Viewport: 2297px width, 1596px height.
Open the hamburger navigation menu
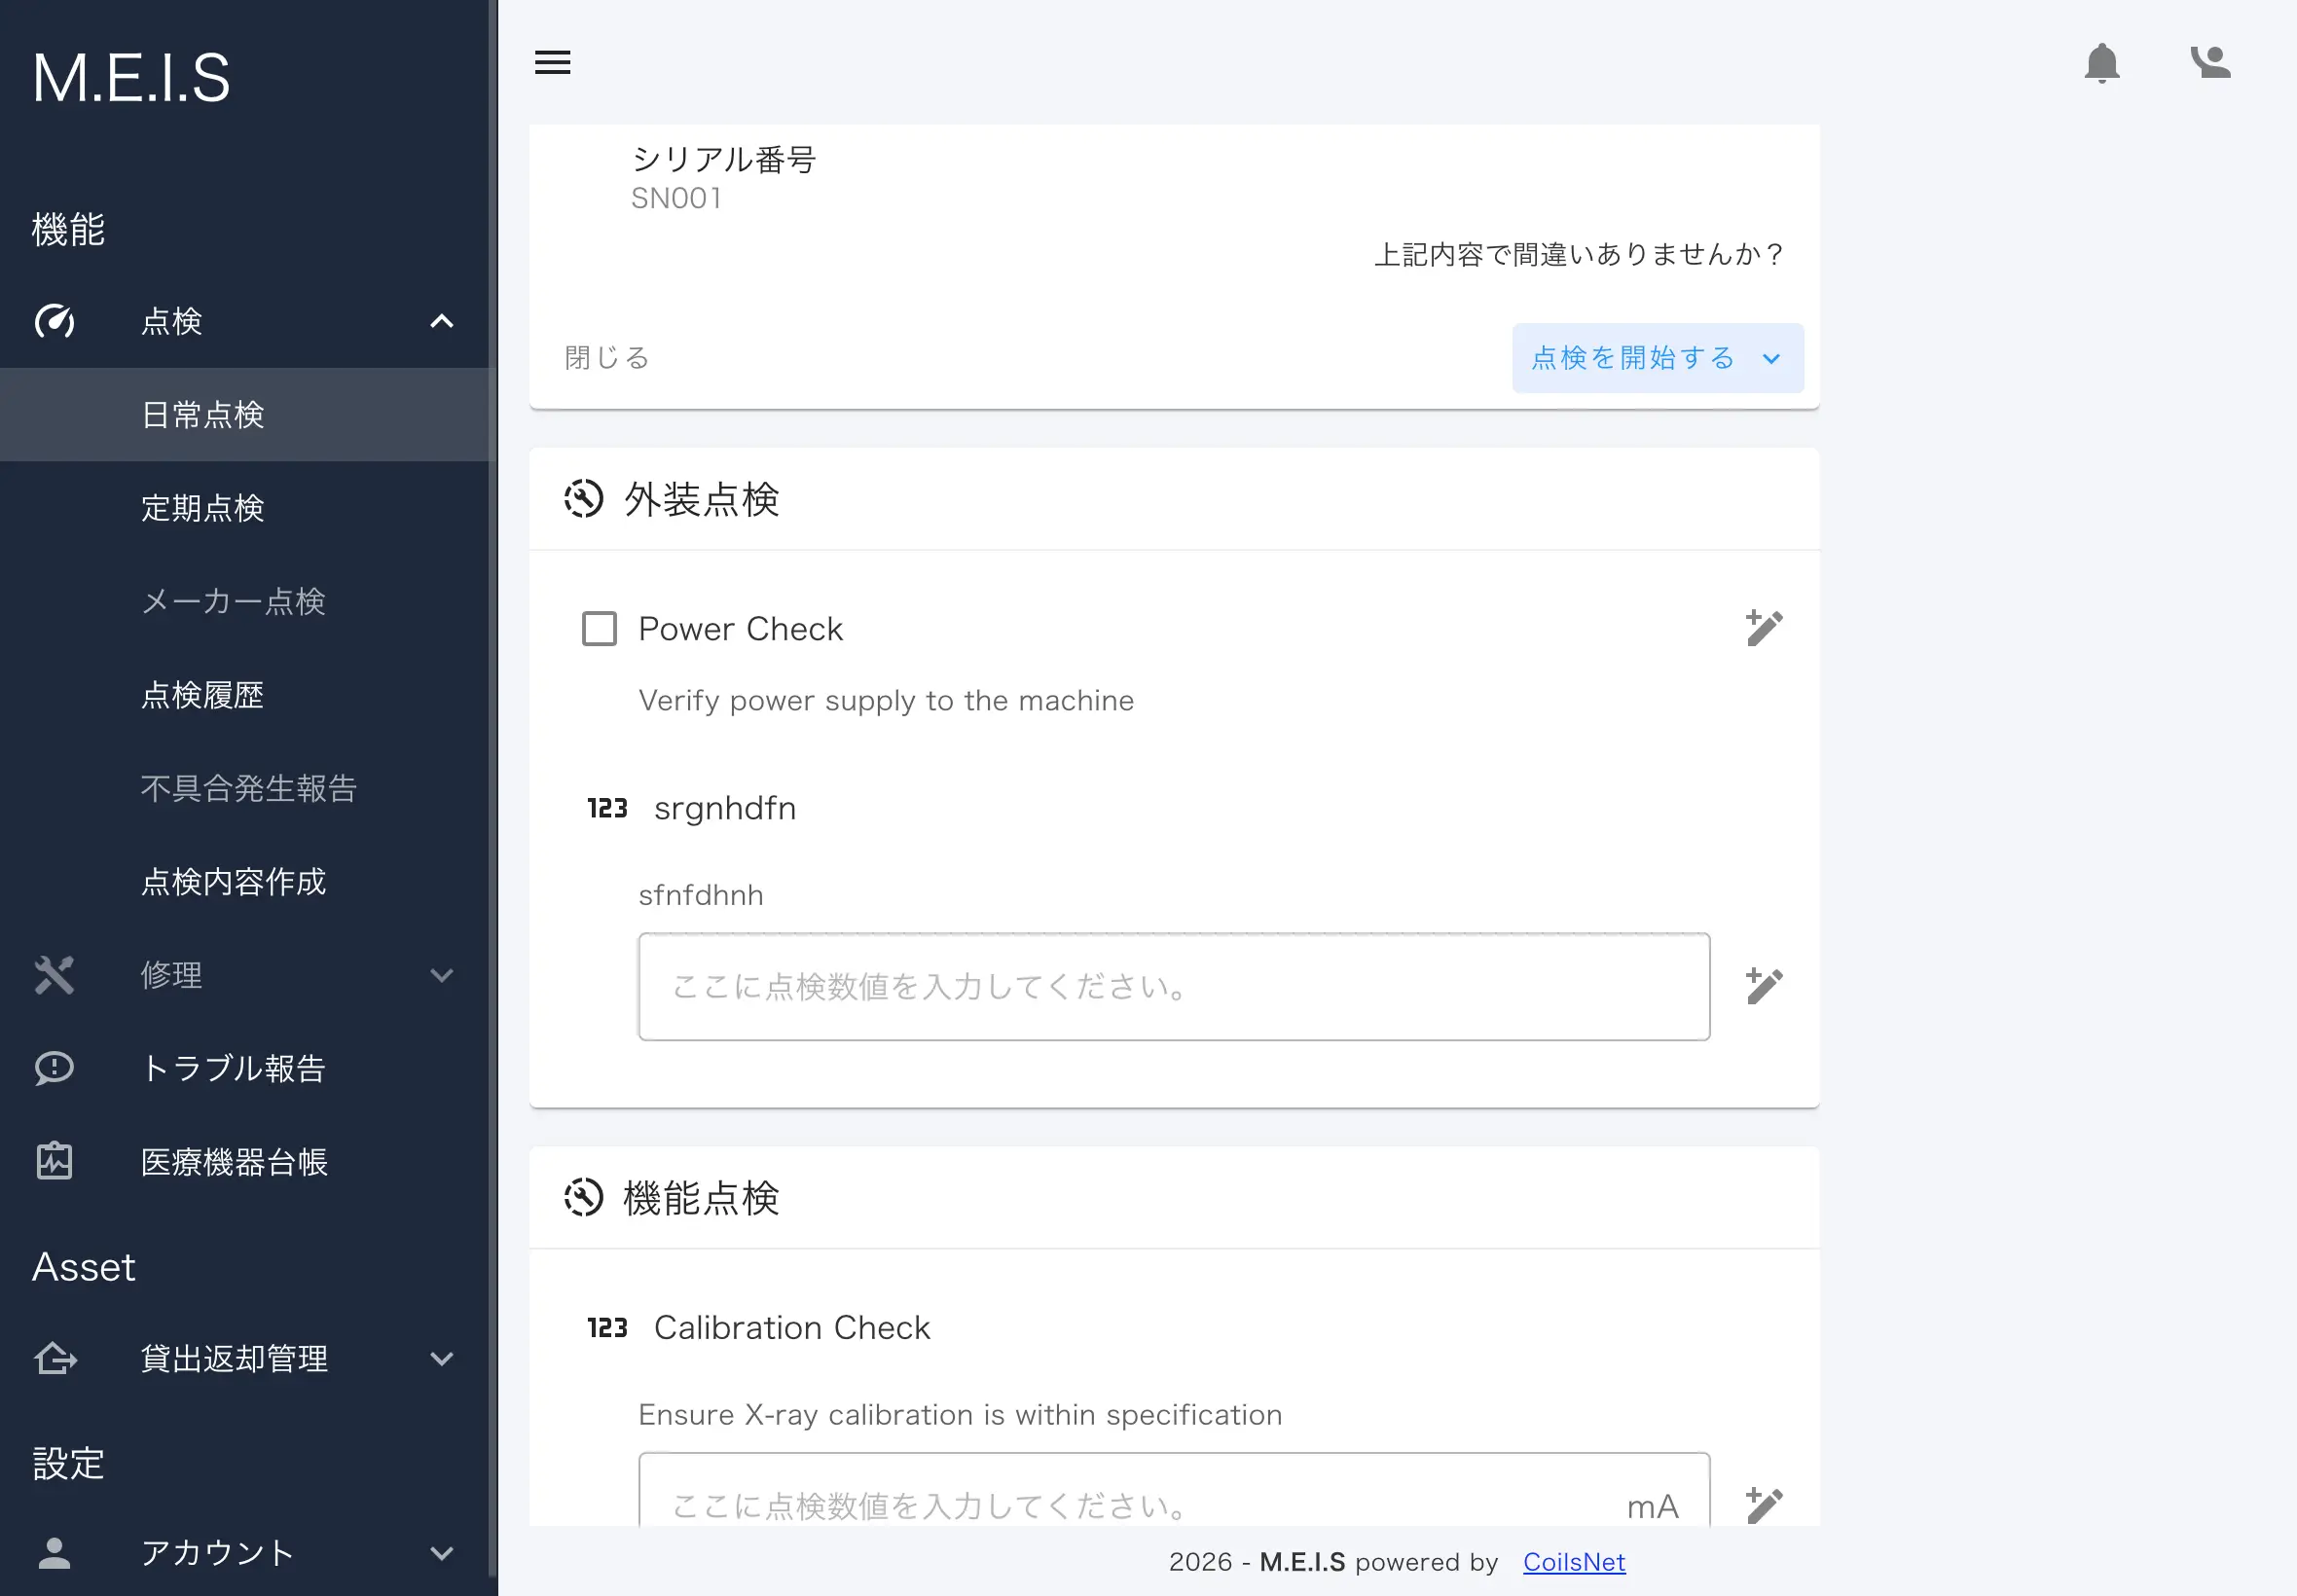pos(552,62)
